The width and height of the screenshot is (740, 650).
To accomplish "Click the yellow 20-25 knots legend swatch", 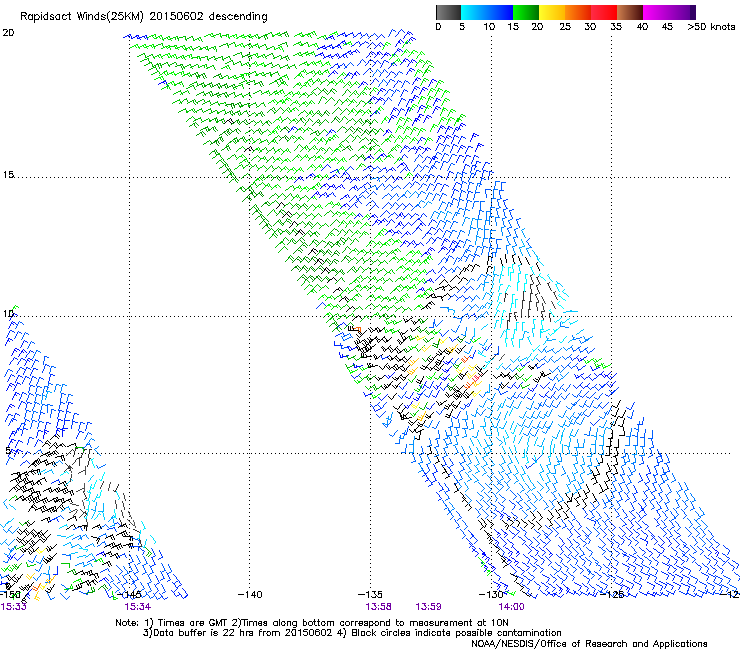I will (552, 12).
